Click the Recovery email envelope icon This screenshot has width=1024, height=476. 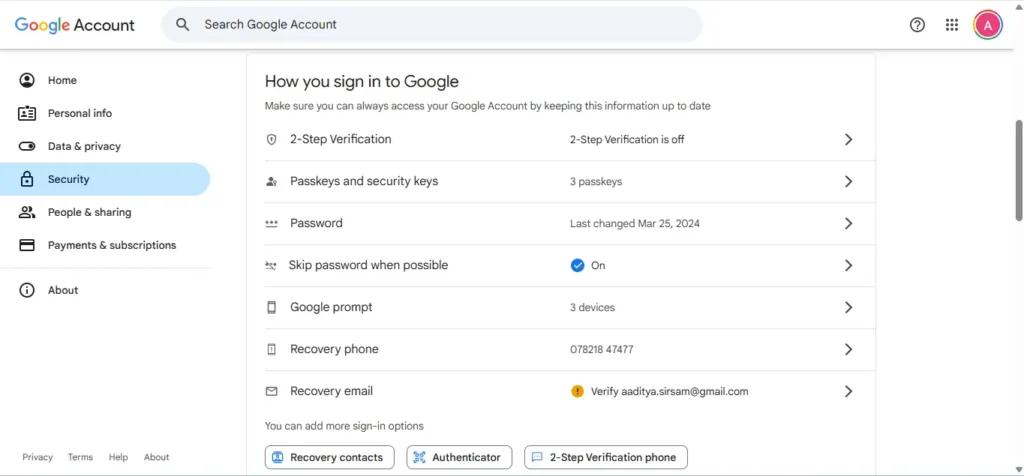pos(271,392)
